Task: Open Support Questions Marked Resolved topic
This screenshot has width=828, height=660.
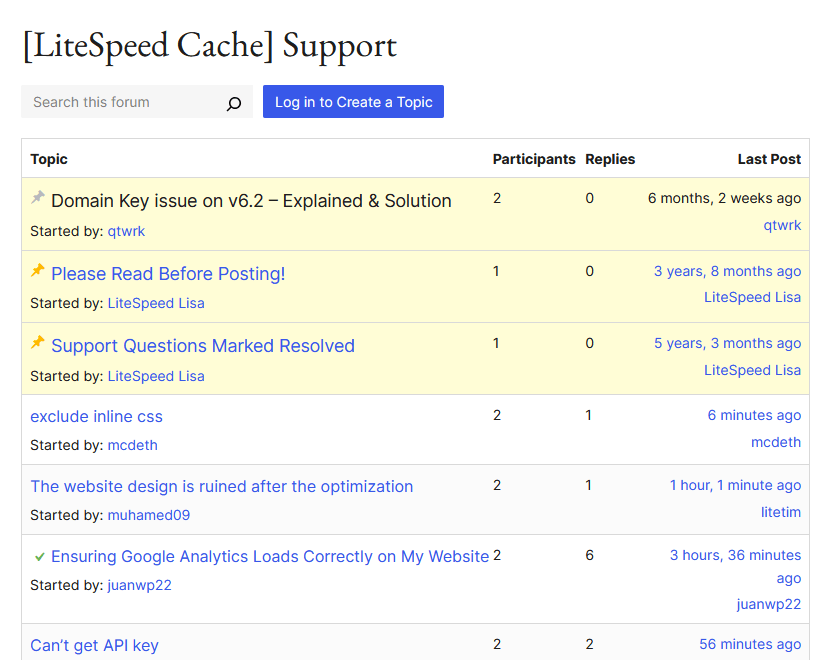Action: point(203,346)
